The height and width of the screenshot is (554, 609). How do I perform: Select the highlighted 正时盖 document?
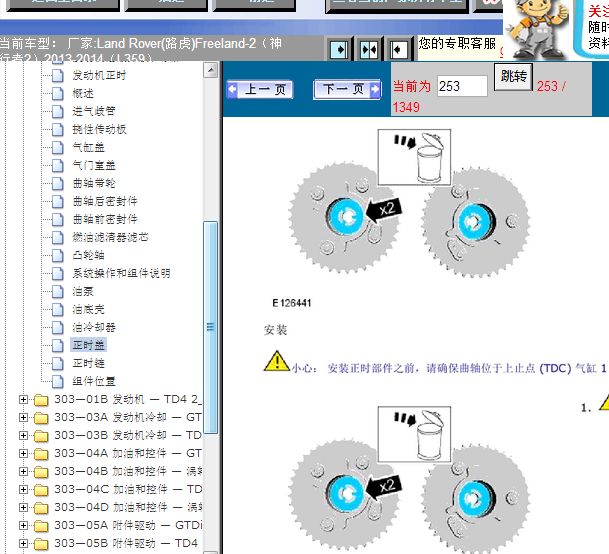pos(88,345)
